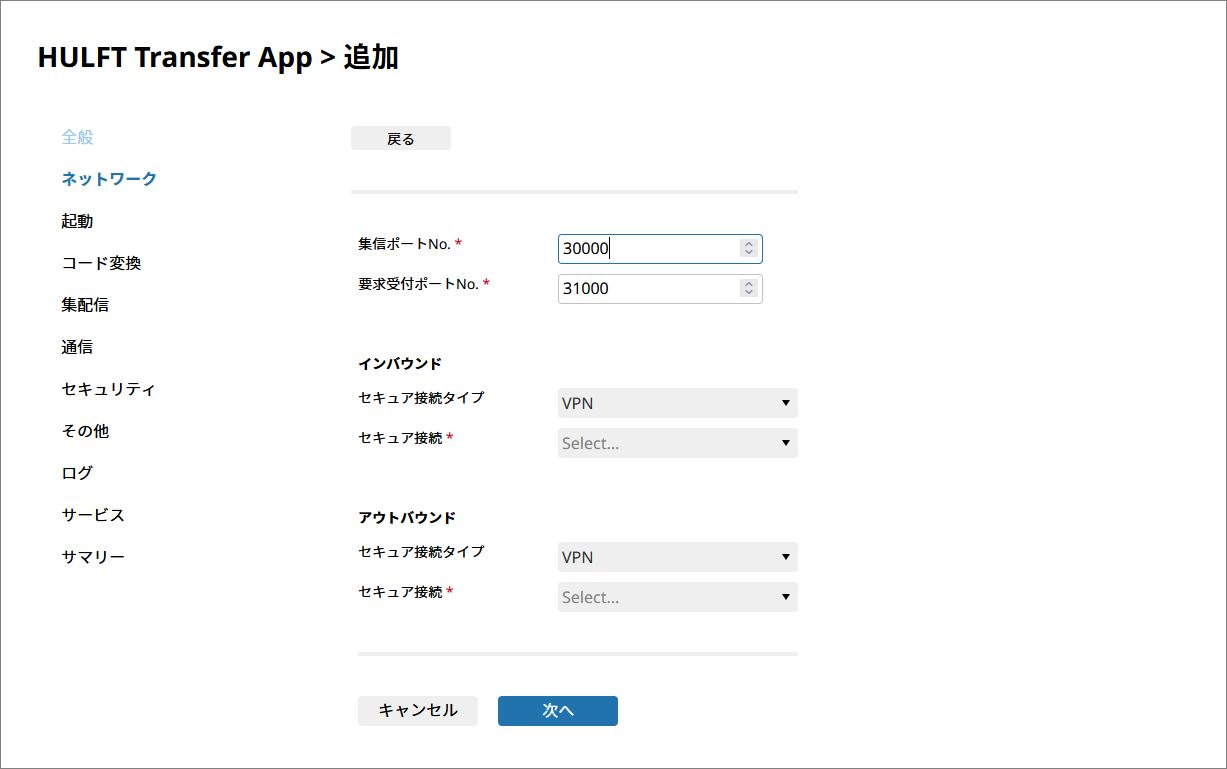Select ネットワーク in the sidebar
The width and height of the screenshot is (1227, 769).
tap(109, 179)
